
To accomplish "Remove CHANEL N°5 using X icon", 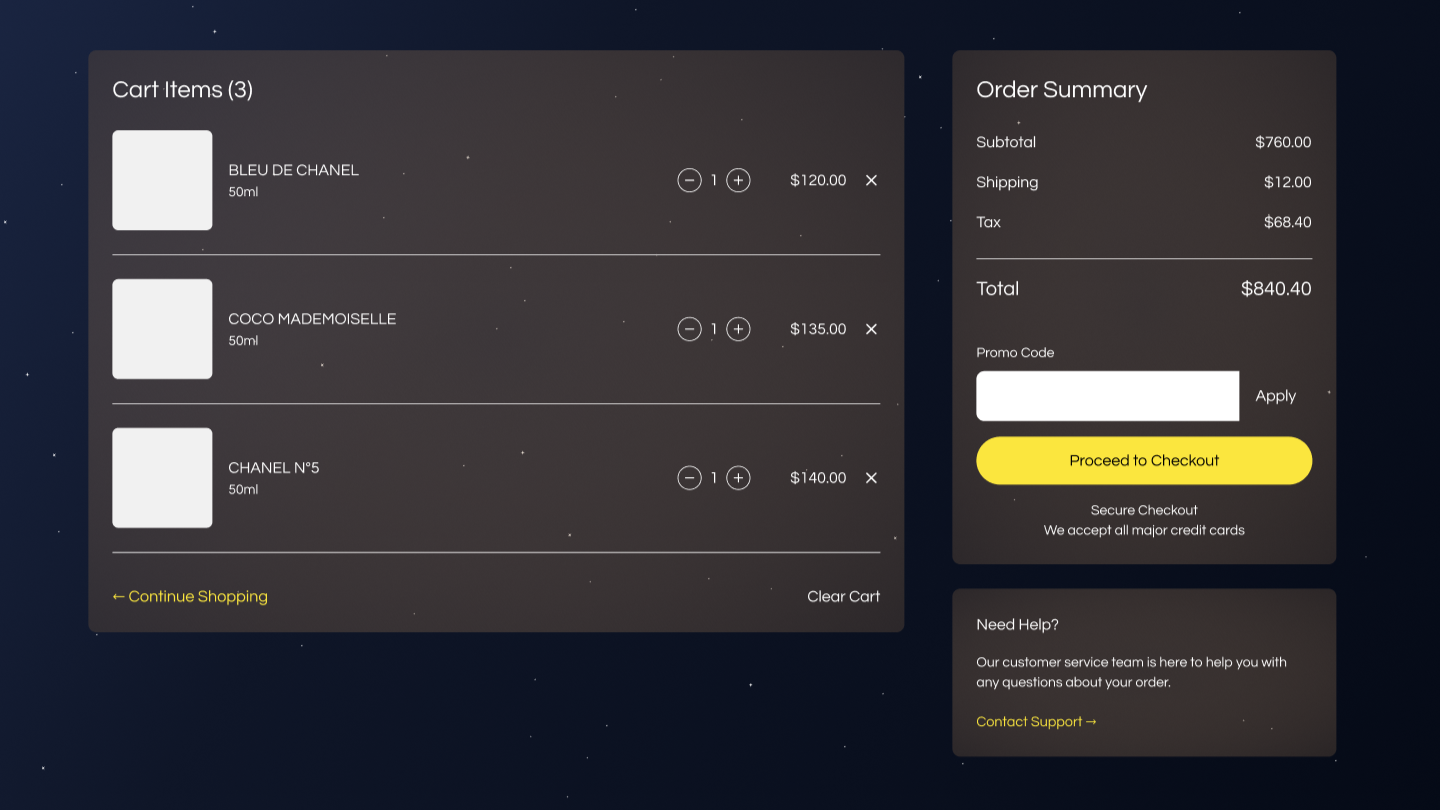I will click(871, 477).
